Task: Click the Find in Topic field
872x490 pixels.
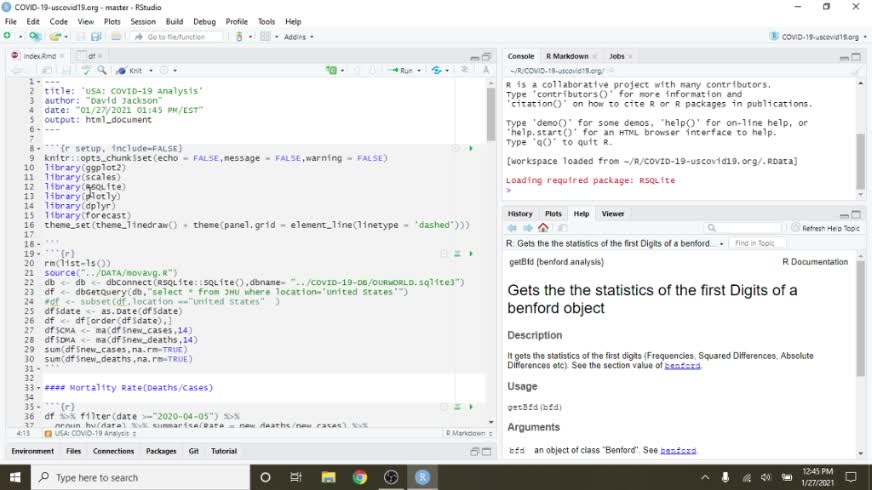Action: tap(757, 244)
